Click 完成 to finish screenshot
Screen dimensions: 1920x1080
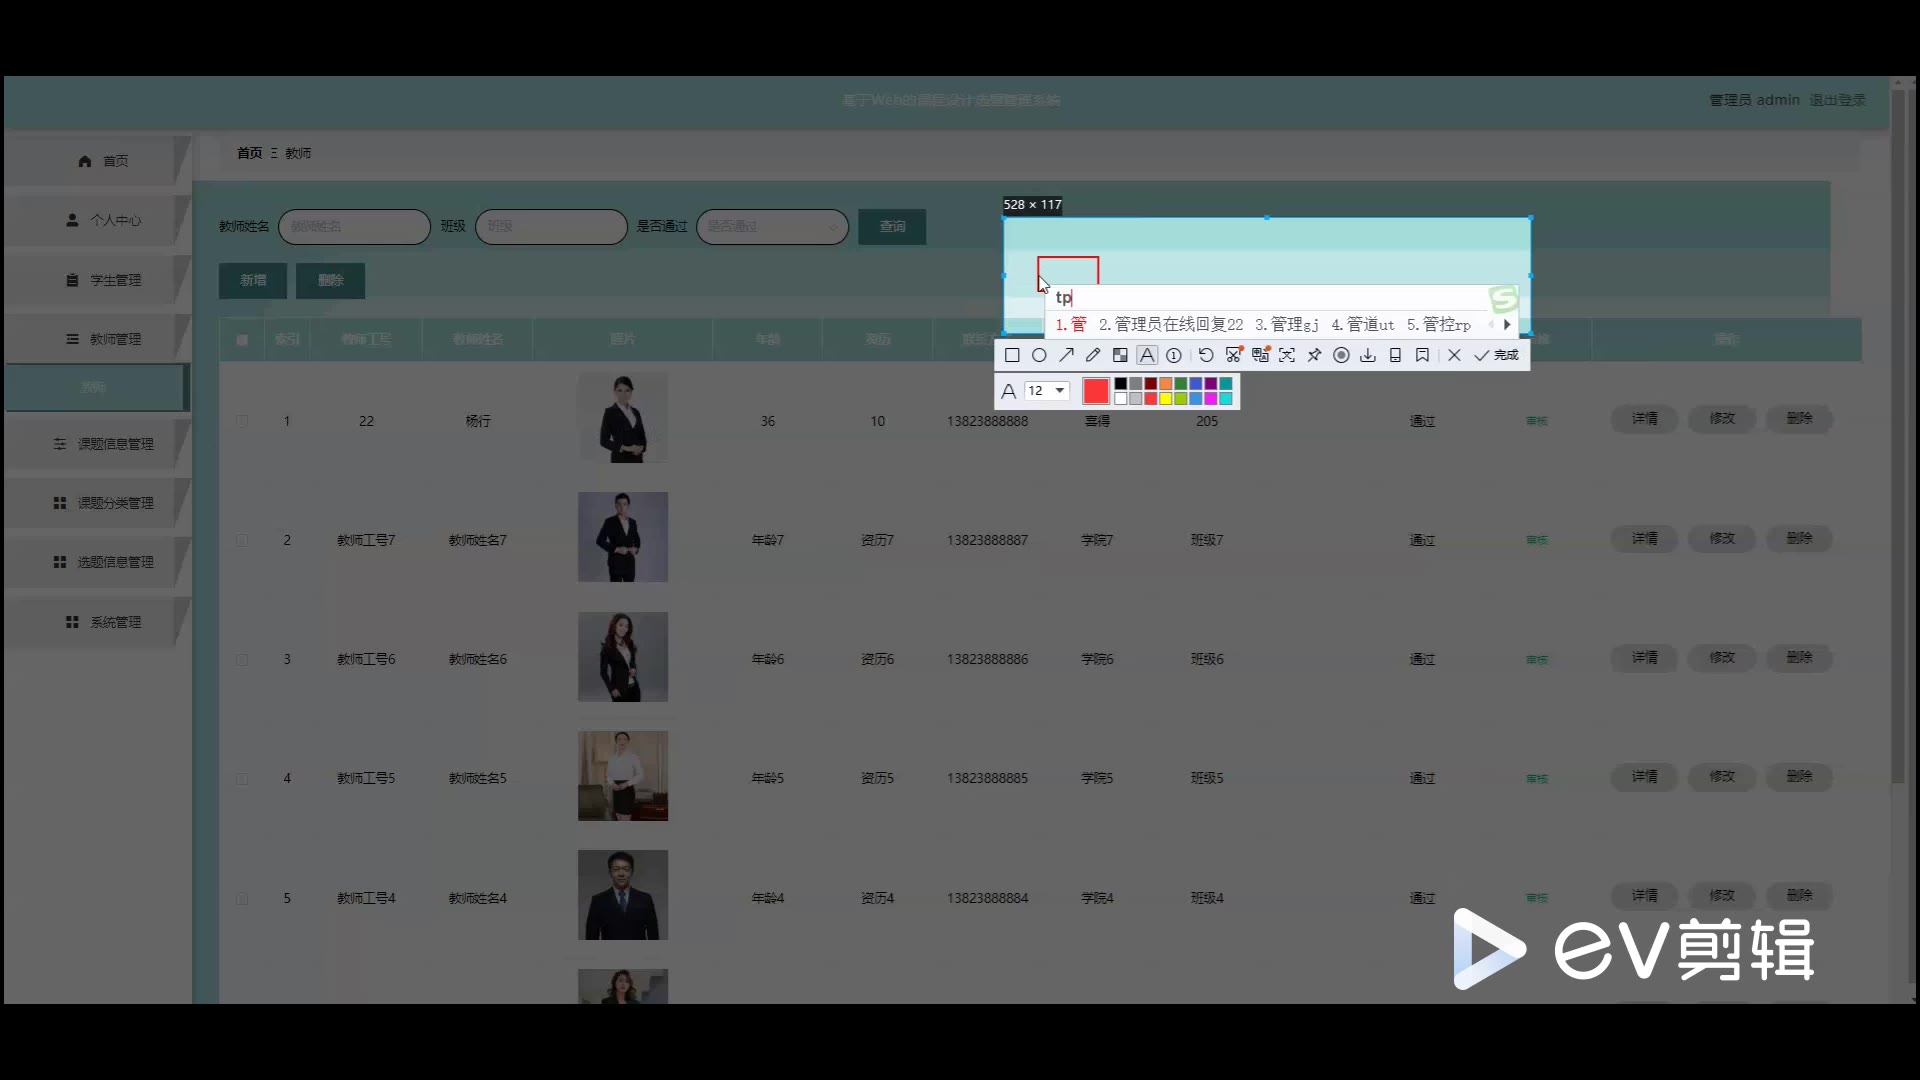[1497, 355]
